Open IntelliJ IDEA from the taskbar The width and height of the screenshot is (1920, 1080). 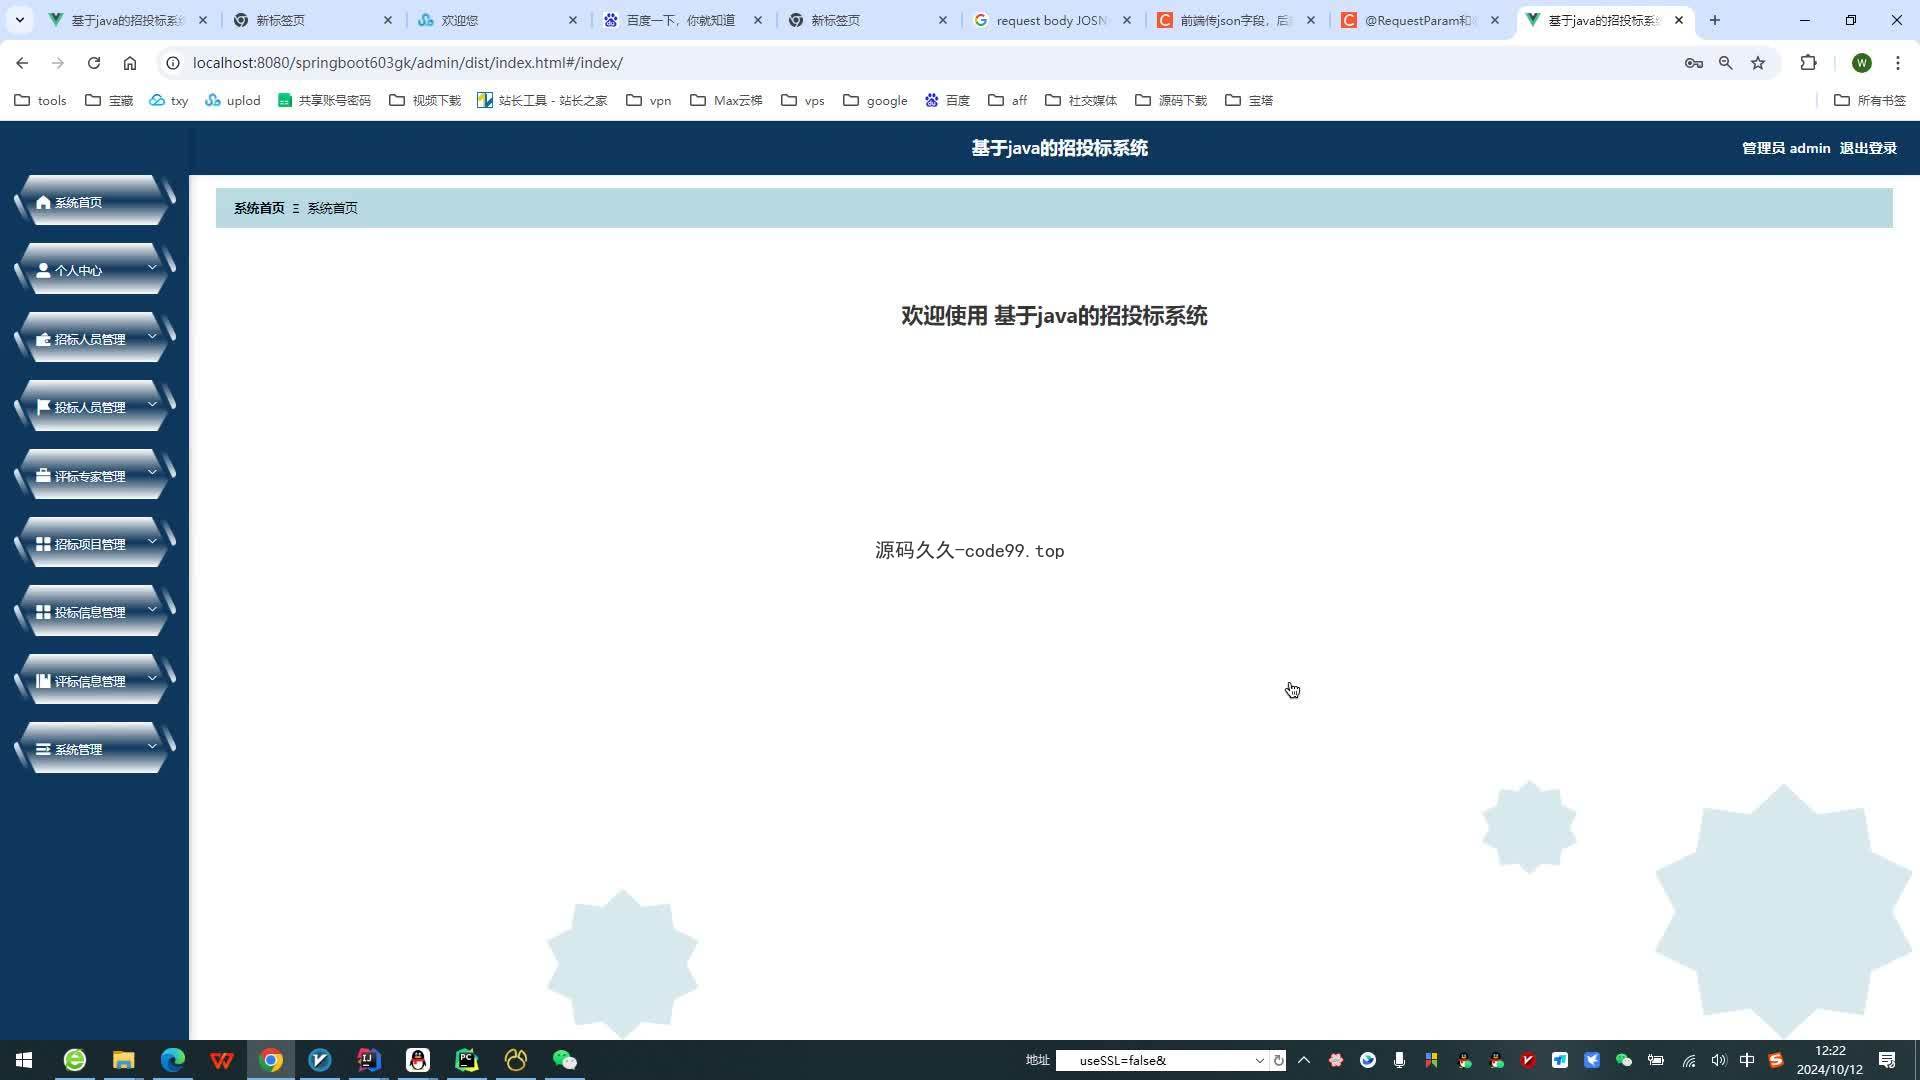(x=369, y=1060)
